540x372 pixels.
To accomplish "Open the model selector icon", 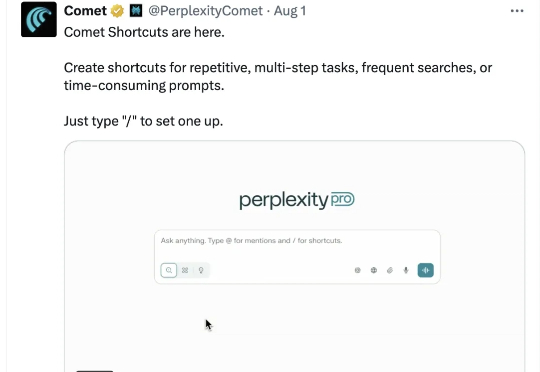I will (357, 270).
